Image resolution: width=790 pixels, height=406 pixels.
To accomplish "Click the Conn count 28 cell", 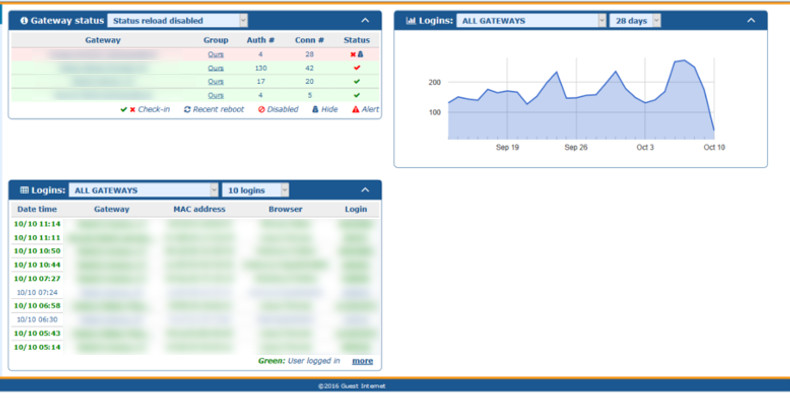I will coord(309,54).
